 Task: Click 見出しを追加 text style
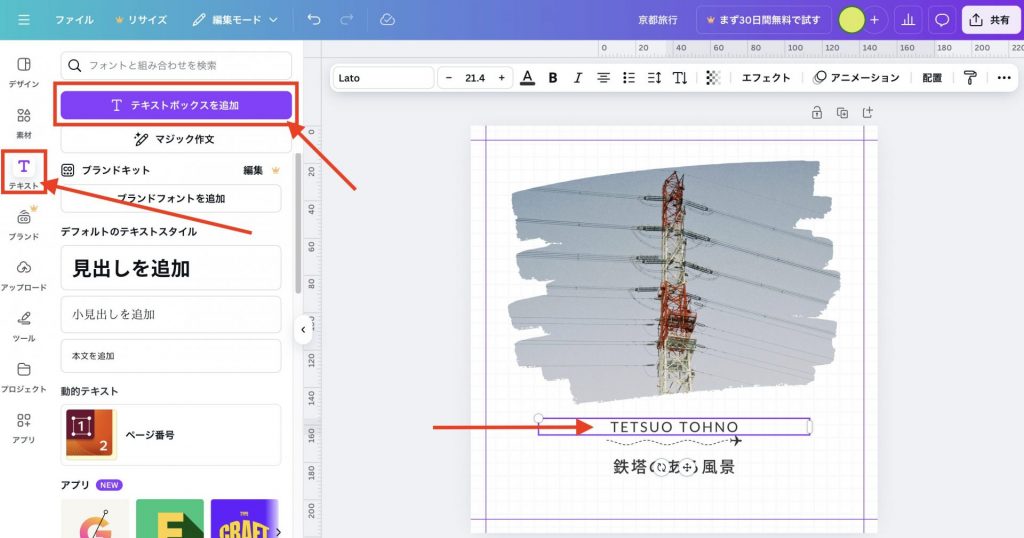coord(171,268)
